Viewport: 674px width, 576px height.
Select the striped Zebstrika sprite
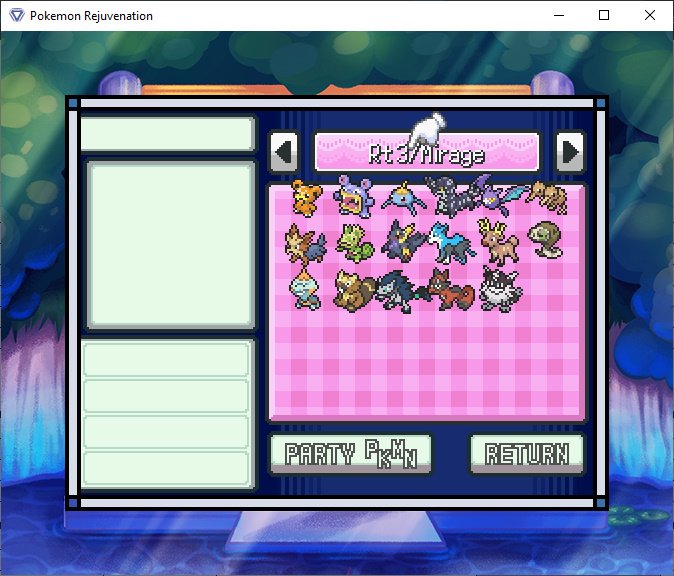tap(452, 196)
